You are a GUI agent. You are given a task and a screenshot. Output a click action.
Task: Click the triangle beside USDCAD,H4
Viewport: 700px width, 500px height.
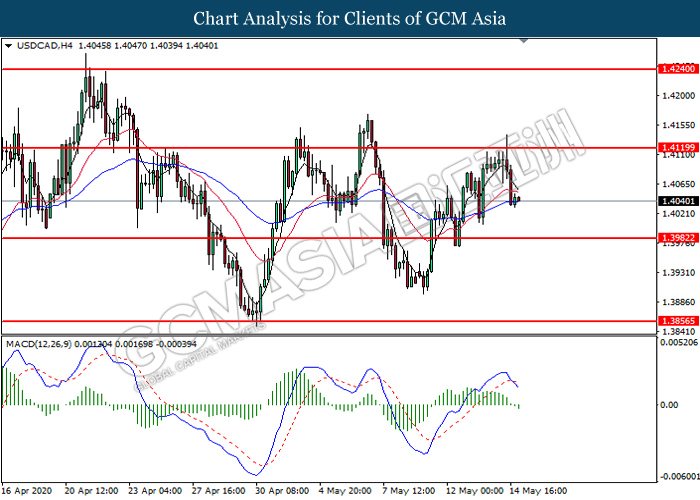(x=8, y=46)
